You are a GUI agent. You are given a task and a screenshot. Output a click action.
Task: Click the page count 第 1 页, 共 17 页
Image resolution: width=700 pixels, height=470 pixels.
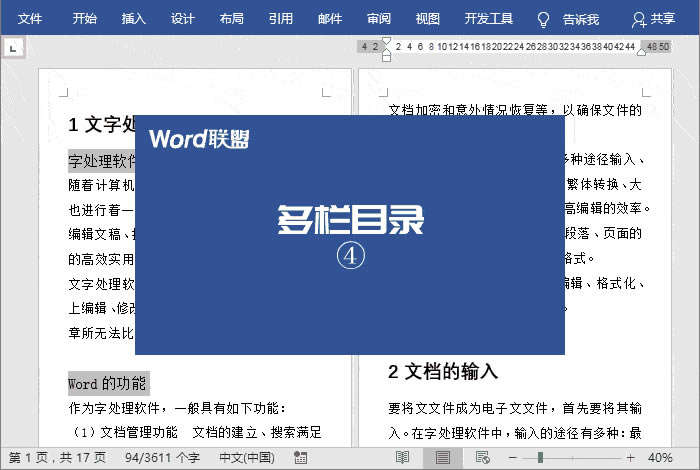[57, 458]
